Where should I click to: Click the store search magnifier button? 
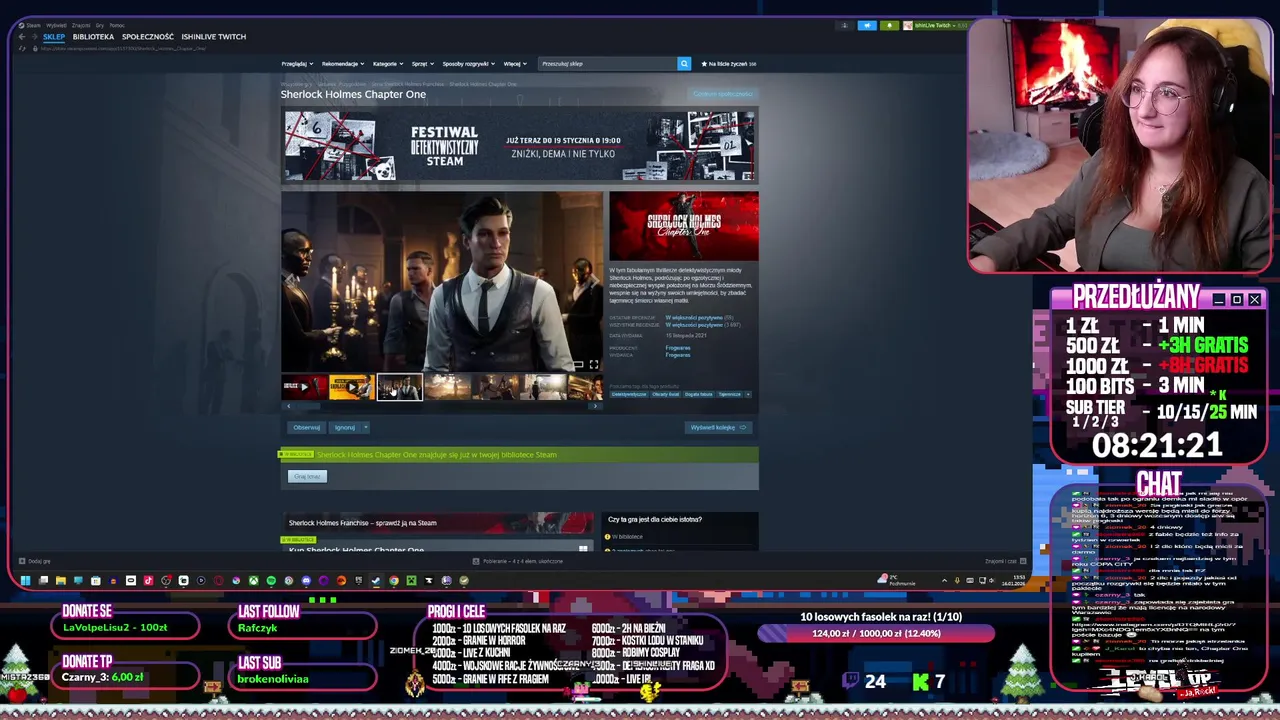pyautogui.click(x=684, y=63)
